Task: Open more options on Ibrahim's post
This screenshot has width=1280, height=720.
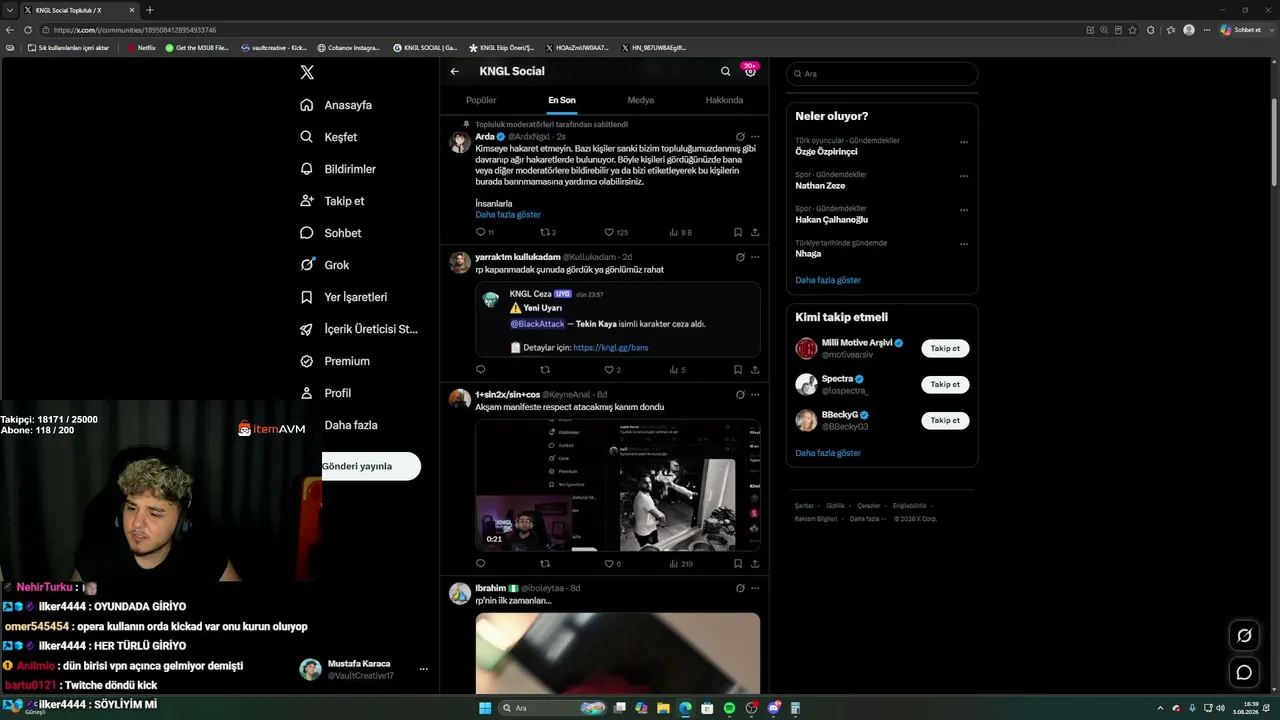Action: [x=755, y=589]
